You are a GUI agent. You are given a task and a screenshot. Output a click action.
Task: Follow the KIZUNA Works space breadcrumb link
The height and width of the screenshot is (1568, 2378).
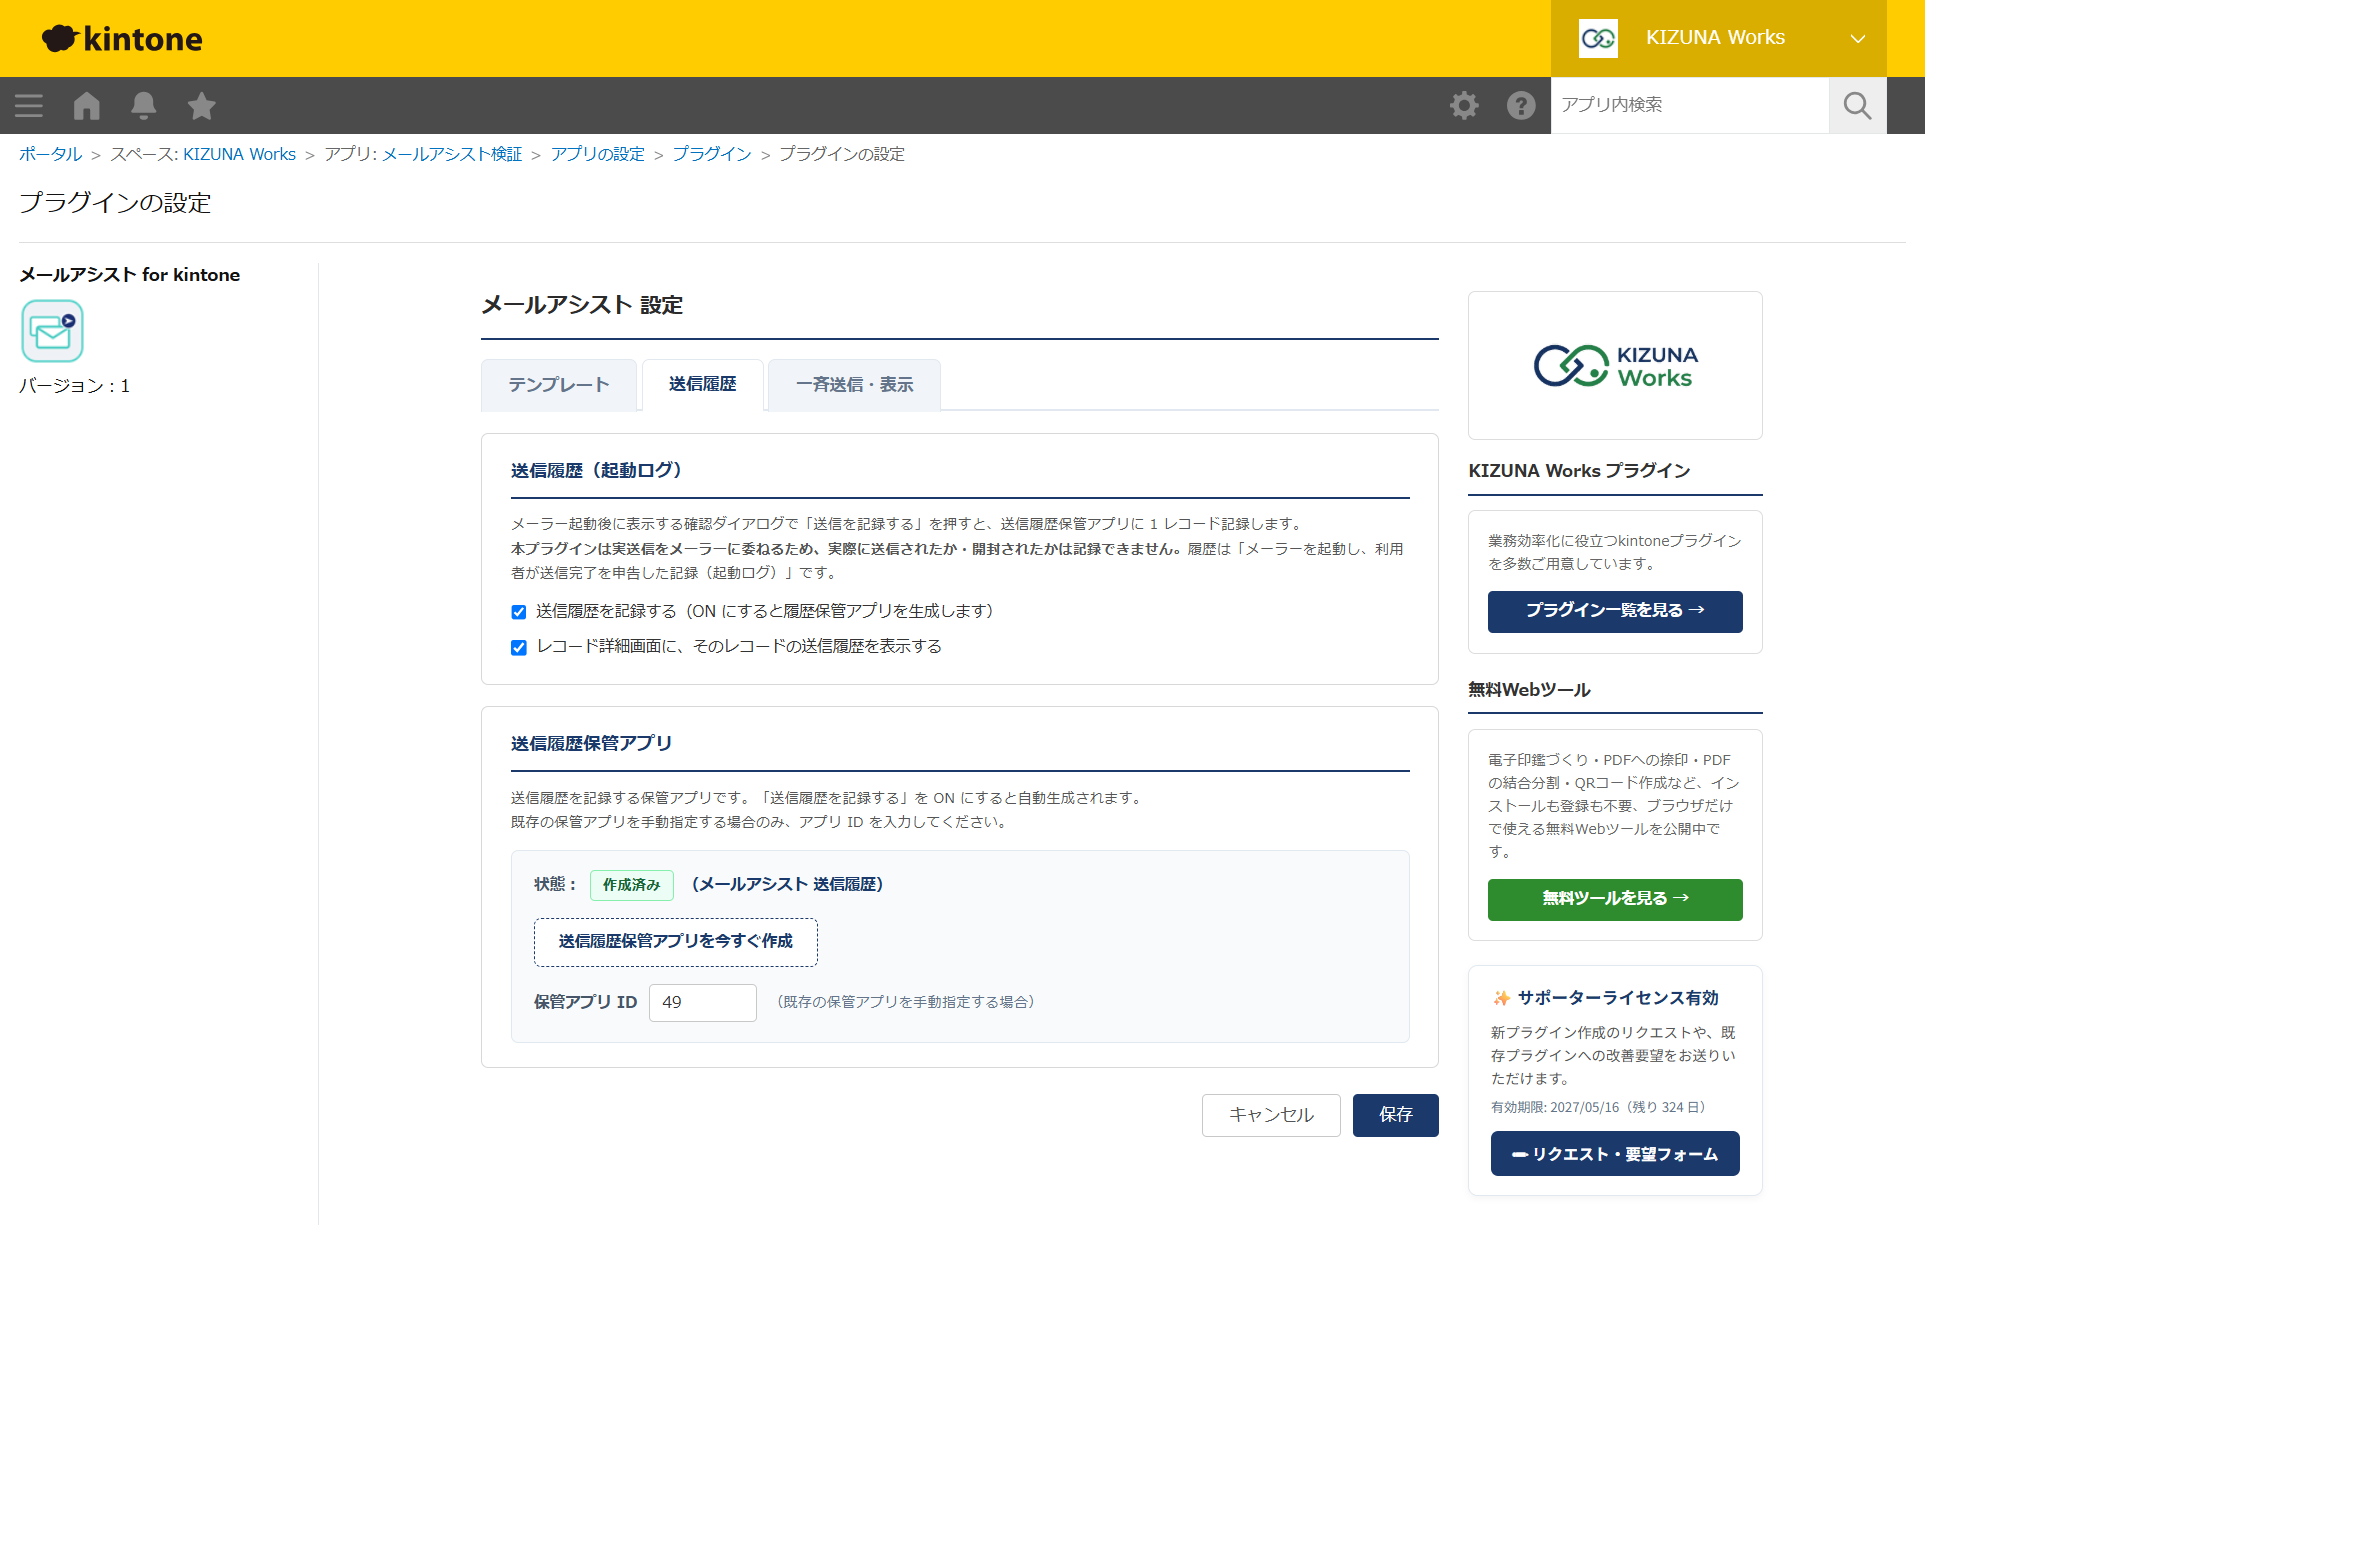tap(239, 154)
